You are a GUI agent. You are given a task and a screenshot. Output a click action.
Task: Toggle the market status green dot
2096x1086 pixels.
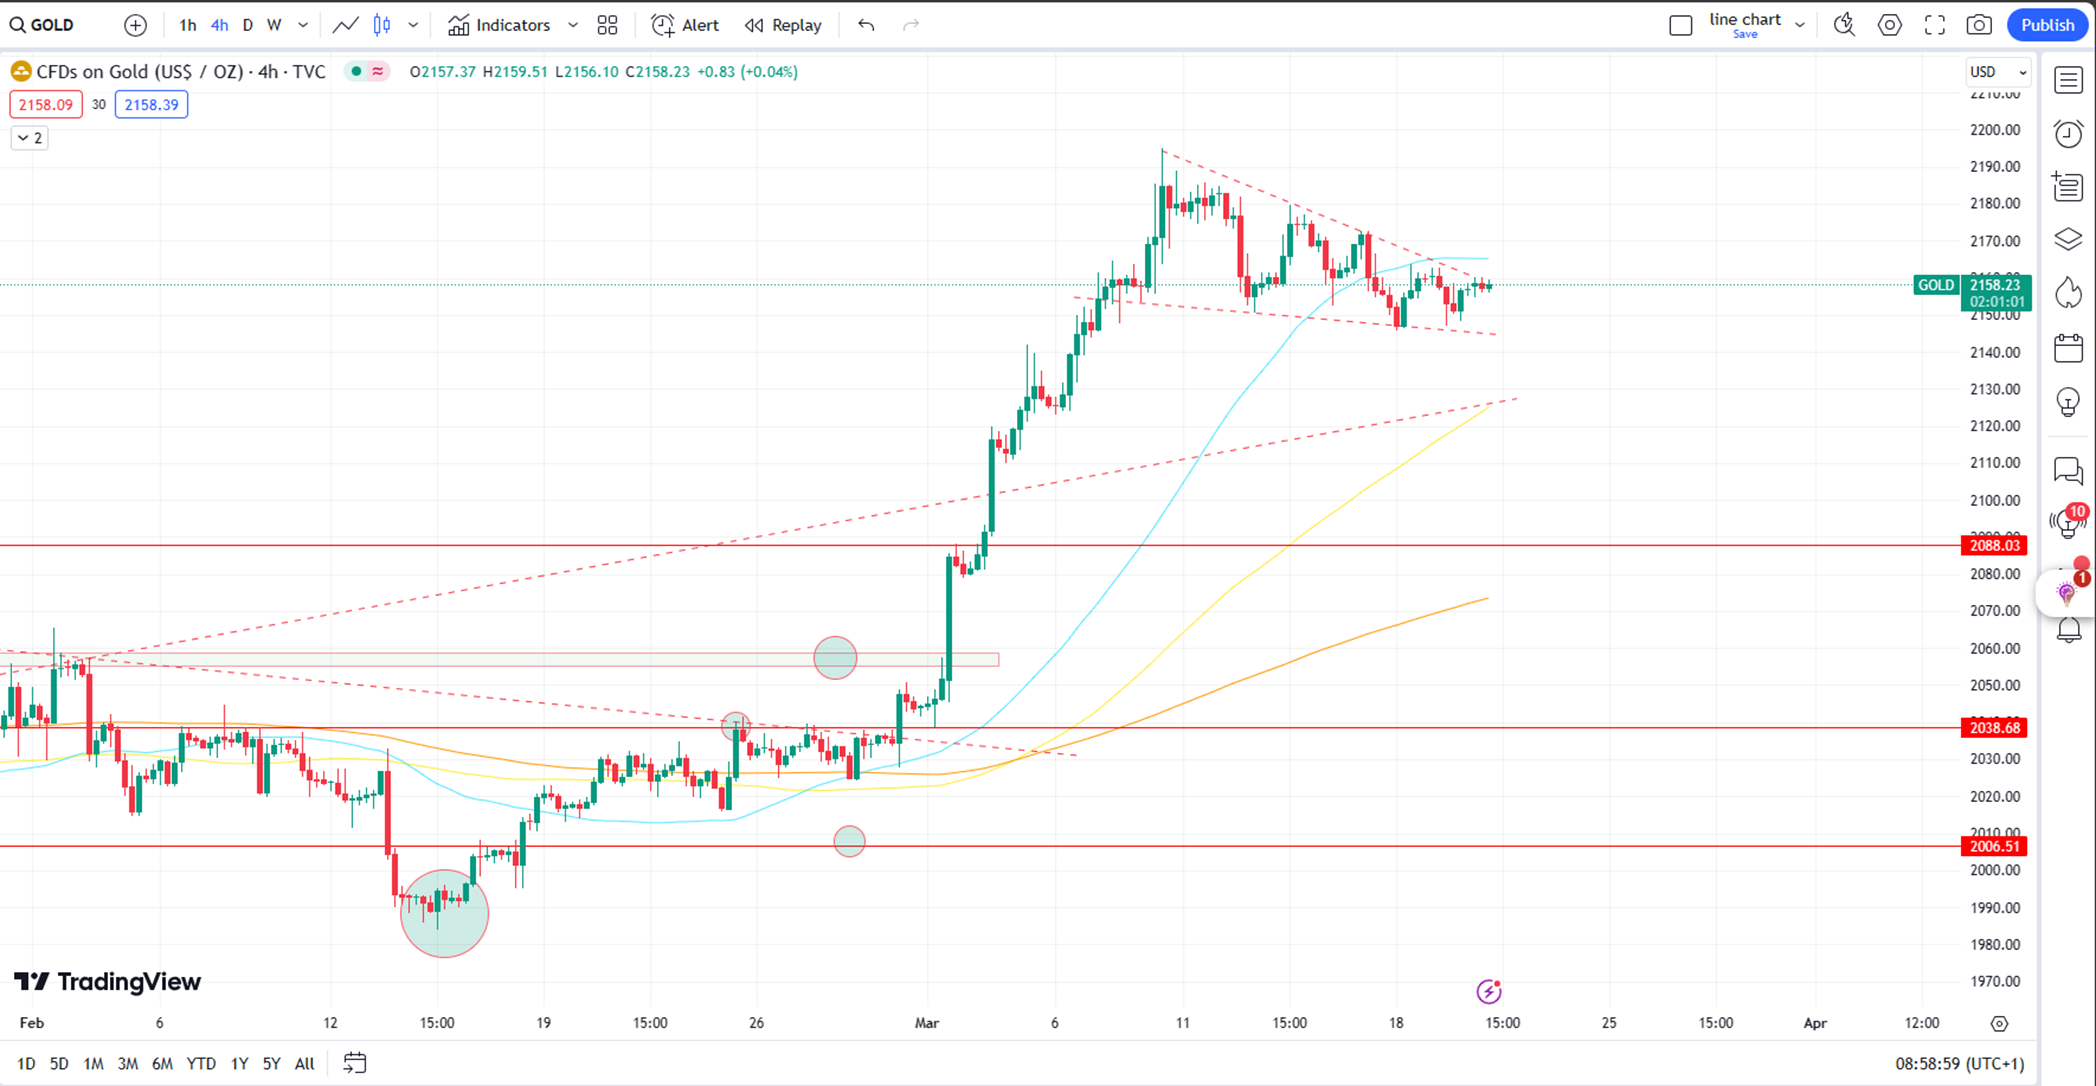tap(356, 72)
